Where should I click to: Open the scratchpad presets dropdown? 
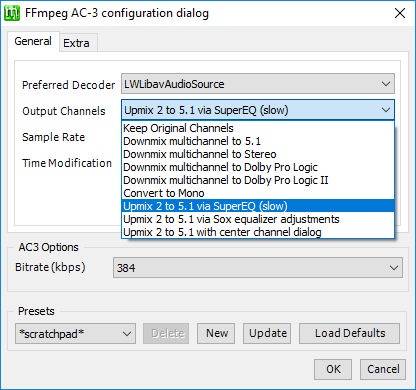coord(75,333)
